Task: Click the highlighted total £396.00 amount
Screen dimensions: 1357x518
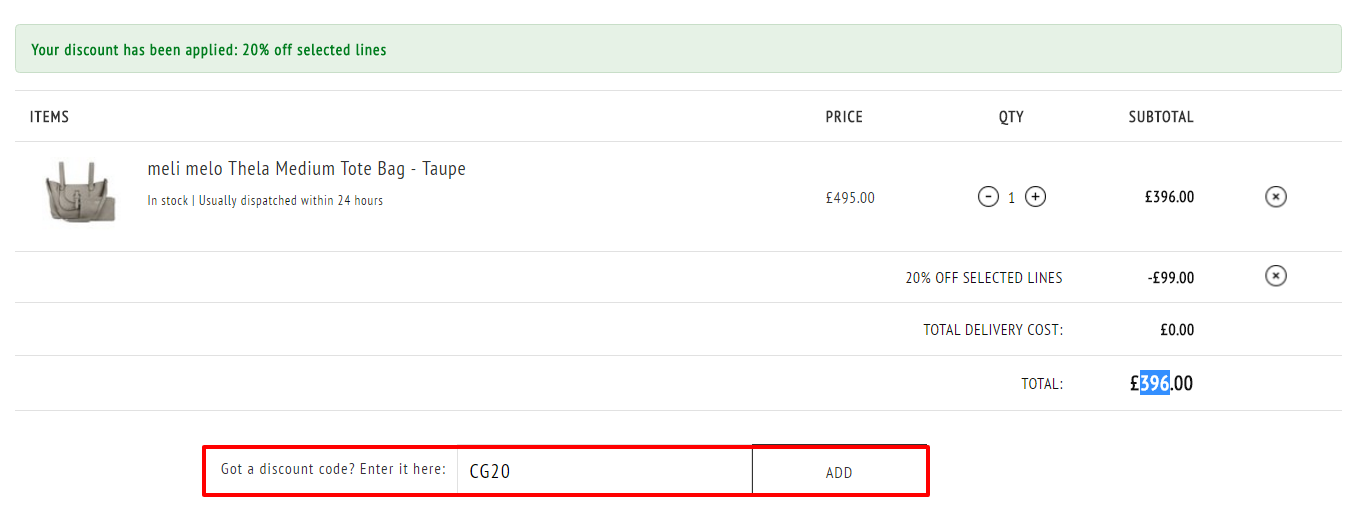Action: [1161, 383]
